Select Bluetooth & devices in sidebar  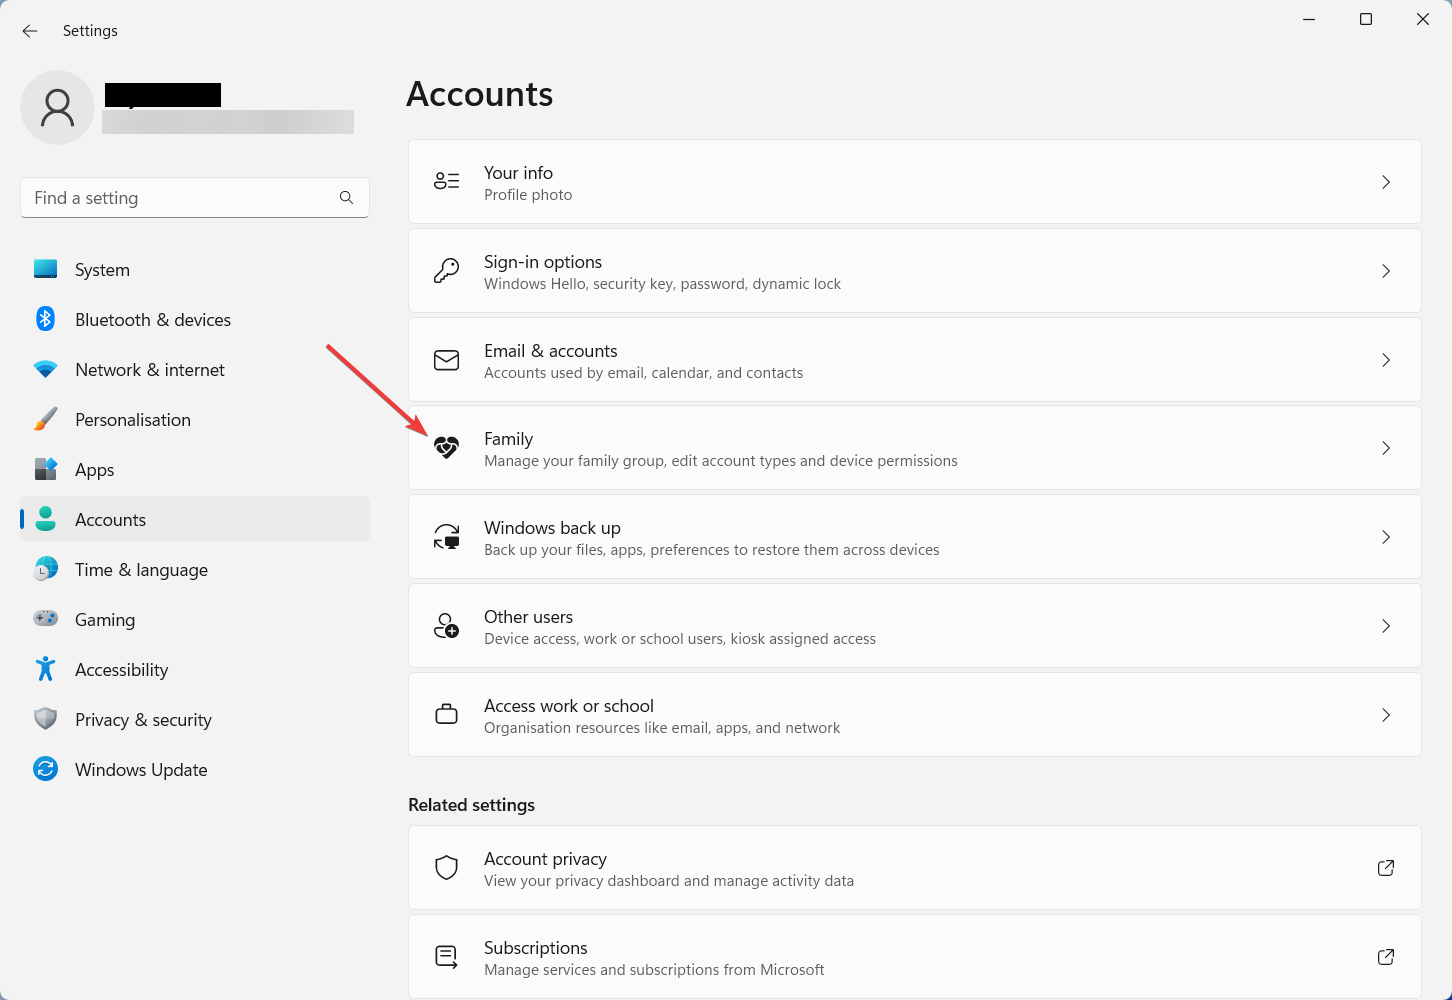click(x=195, y=319)
